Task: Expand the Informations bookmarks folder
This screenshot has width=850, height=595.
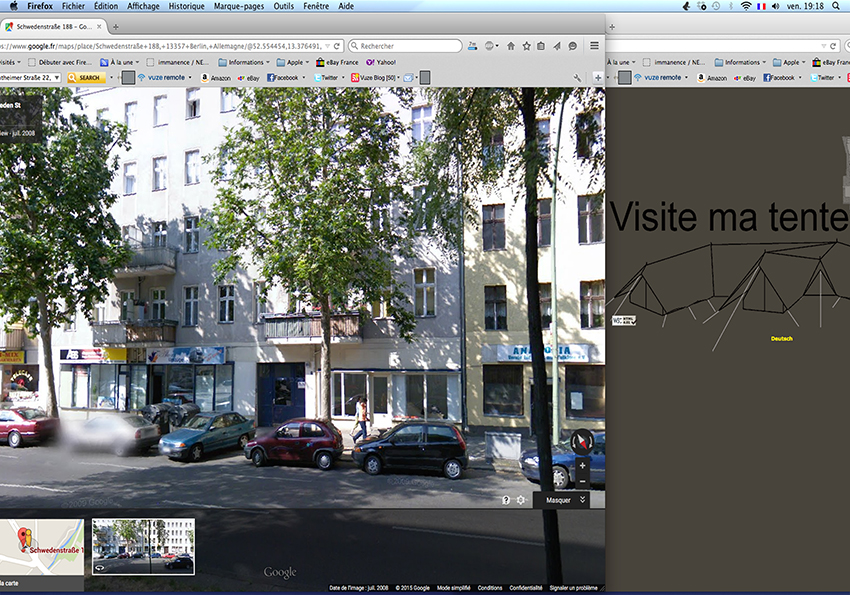Action: [243, 62]
